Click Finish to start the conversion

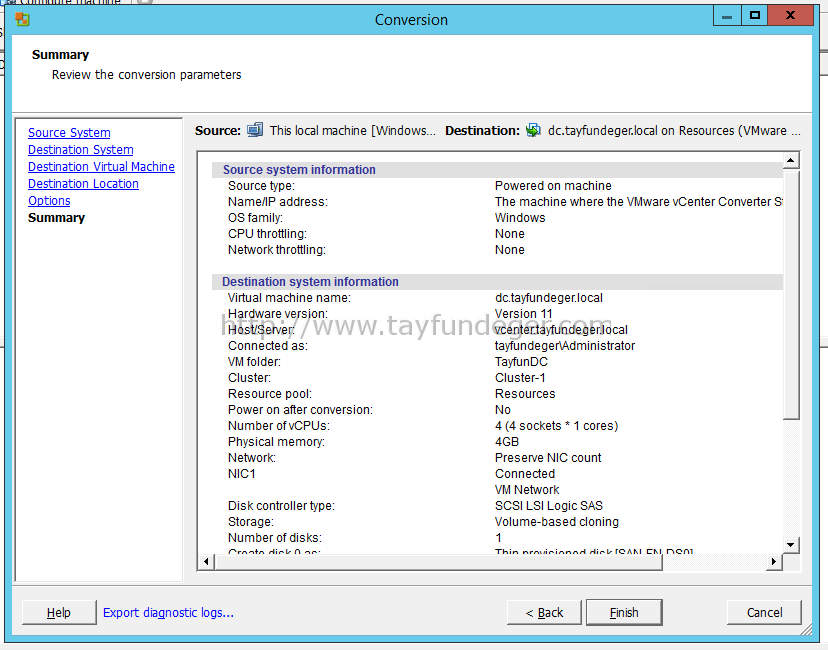tap(624, 613)
